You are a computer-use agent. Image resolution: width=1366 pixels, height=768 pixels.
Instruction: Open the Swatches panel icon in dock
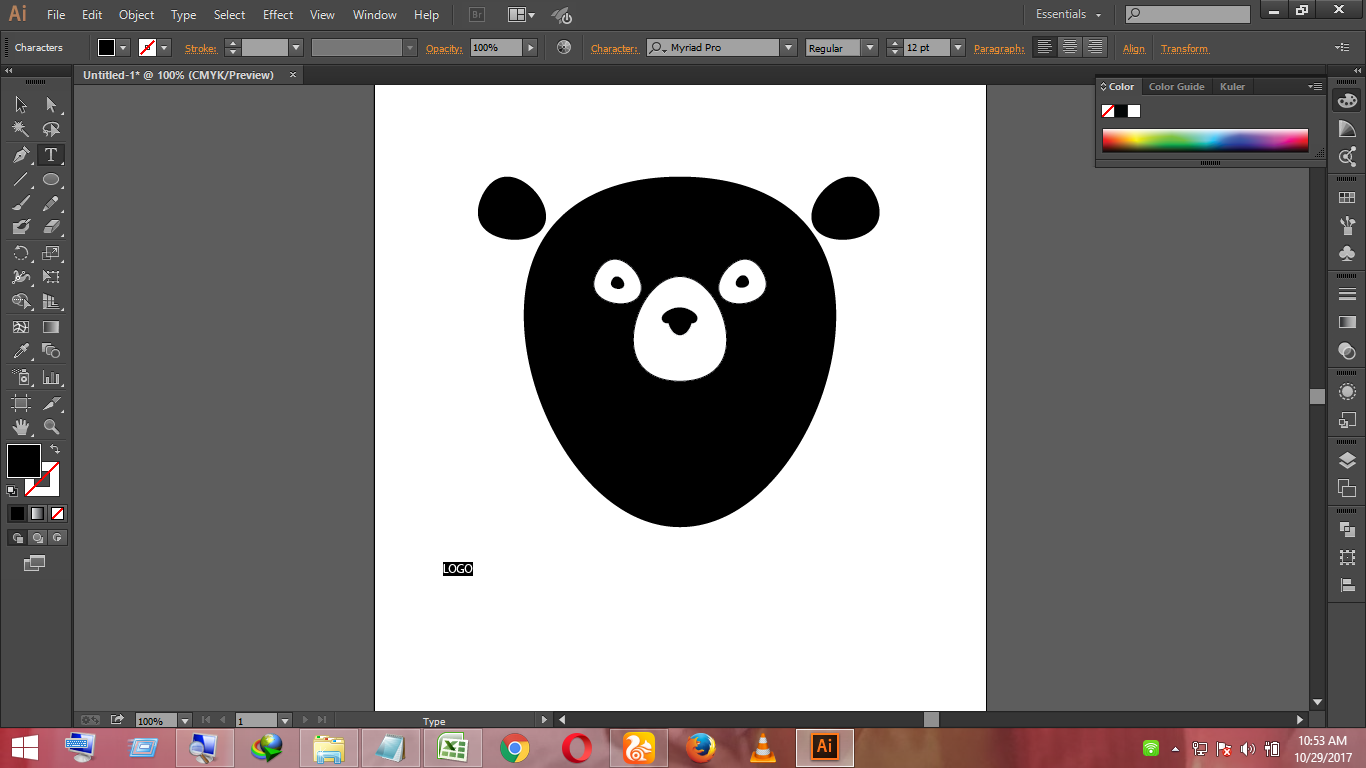(x=1347, y=198)
